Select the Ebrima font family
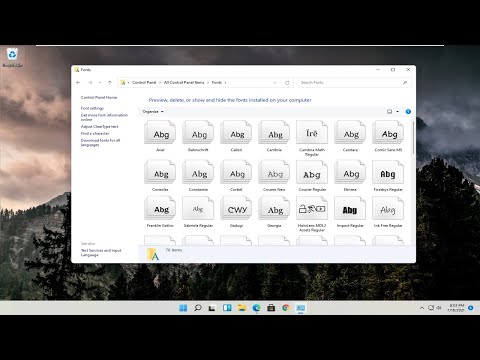Image resolution: width=480 pixels, height=360 pixels. point(350,176)
